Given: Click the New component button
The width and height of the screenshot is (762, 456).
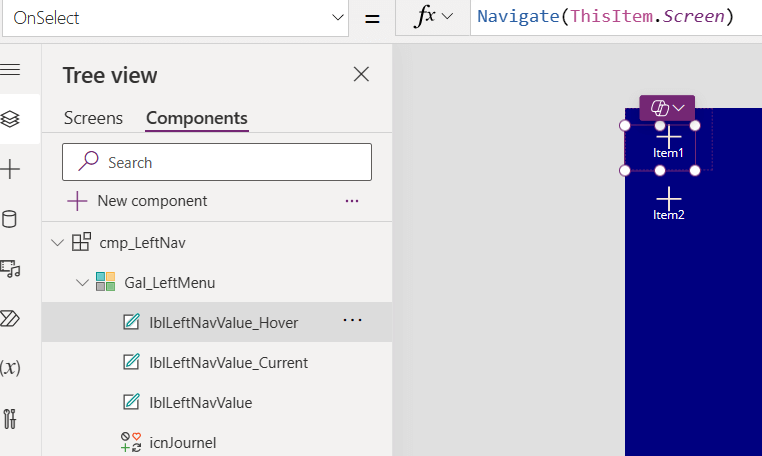Looking at the screenshot, I should tap(138, 201).
